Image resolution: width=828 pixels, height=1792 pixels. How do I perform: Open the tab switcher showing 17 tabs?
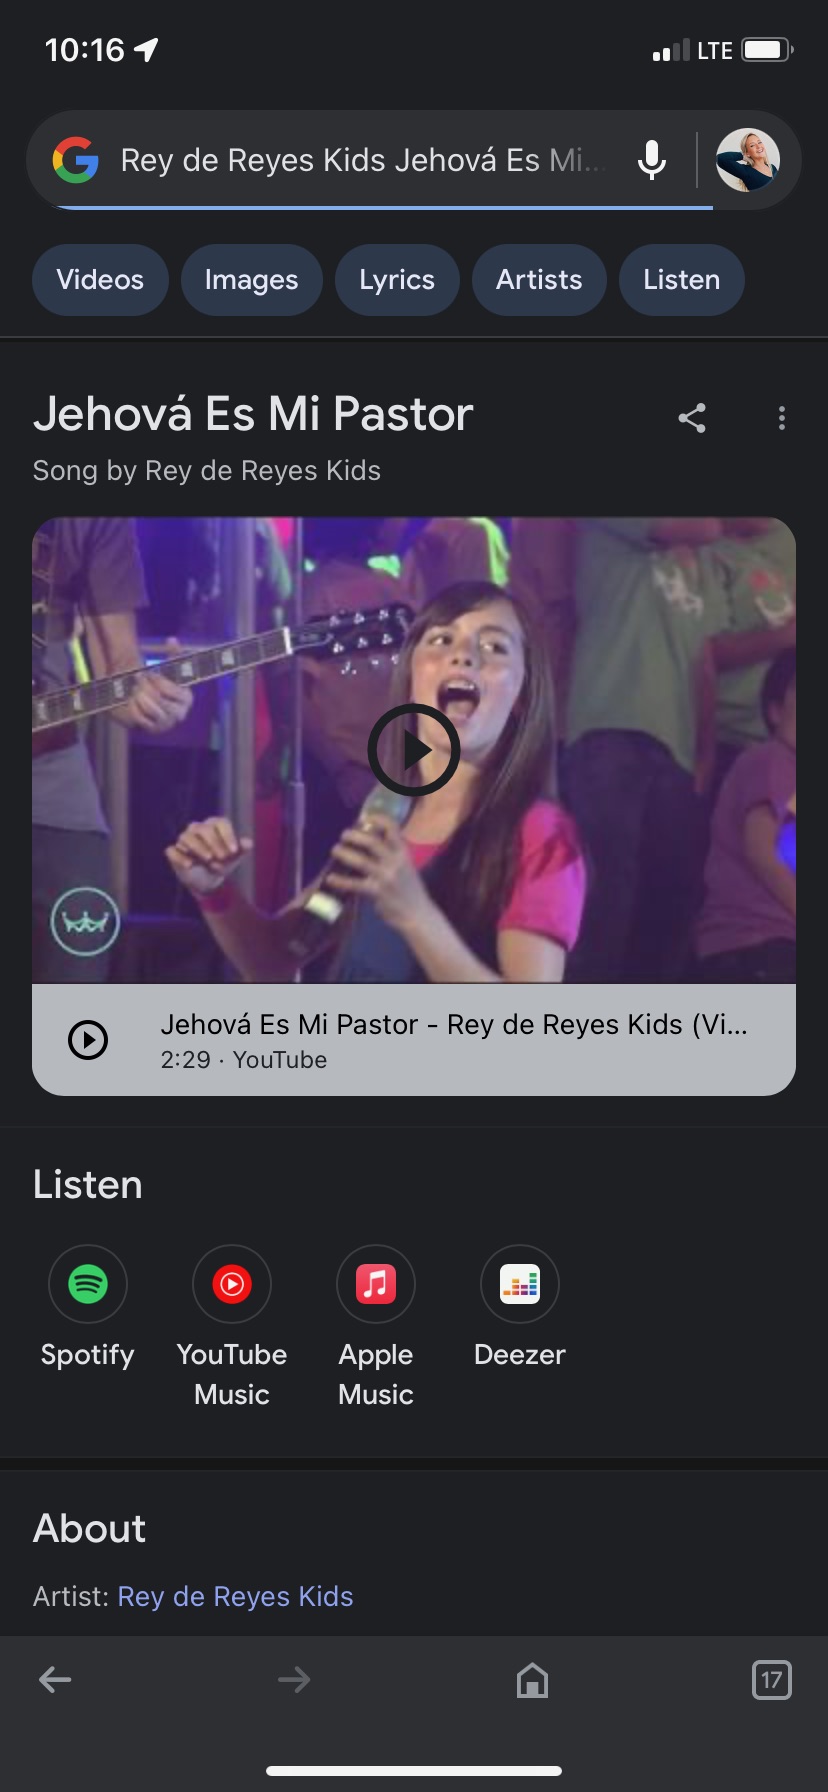tap(771, 1680)
